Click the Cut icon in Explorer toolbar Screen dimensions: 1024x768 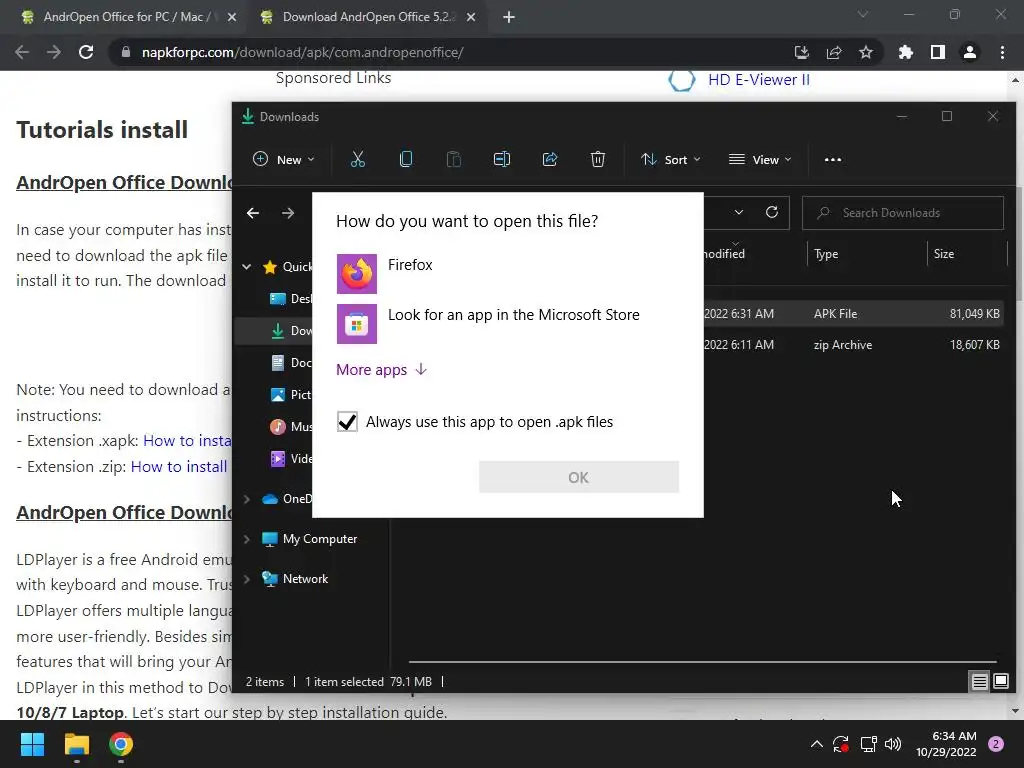point(358,159)
